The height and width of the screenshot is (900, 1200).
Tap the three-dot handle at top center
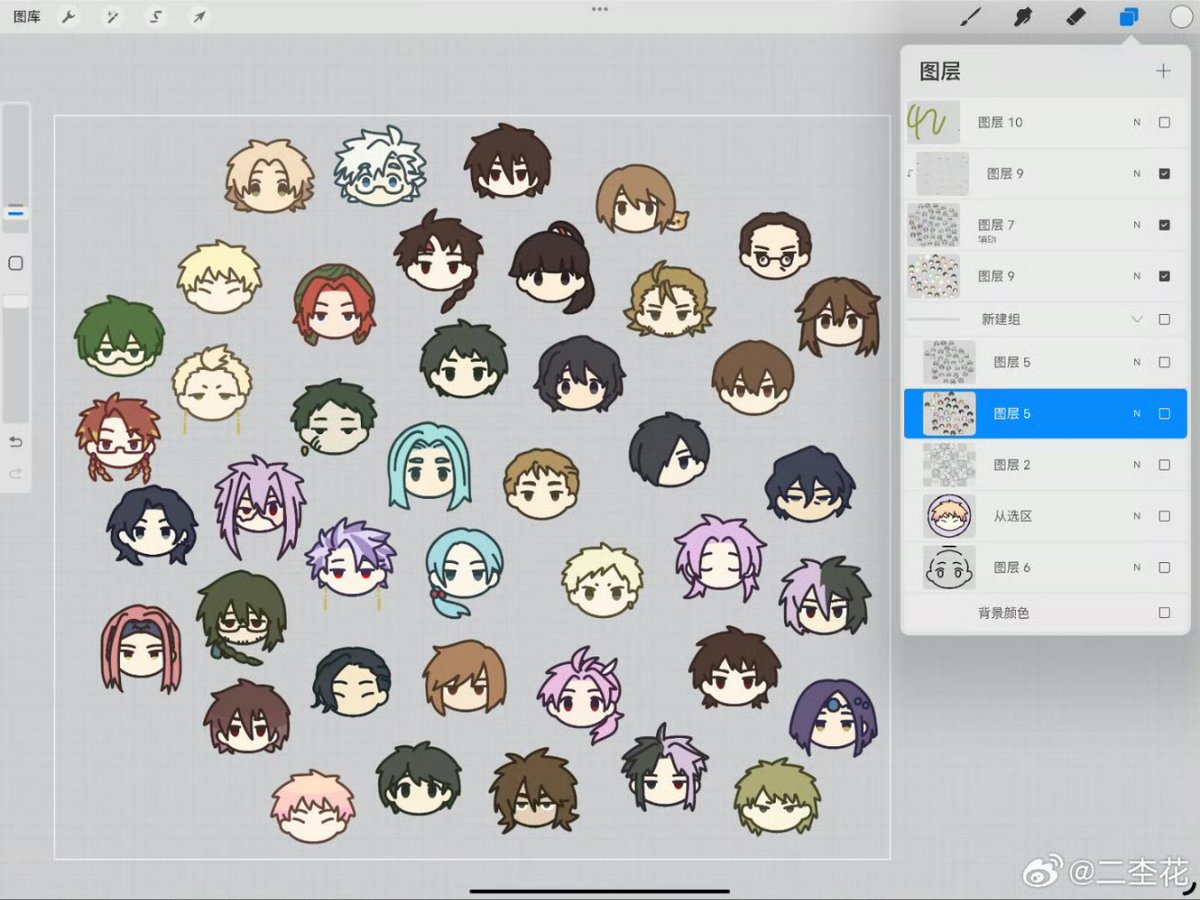click(600, 8)
